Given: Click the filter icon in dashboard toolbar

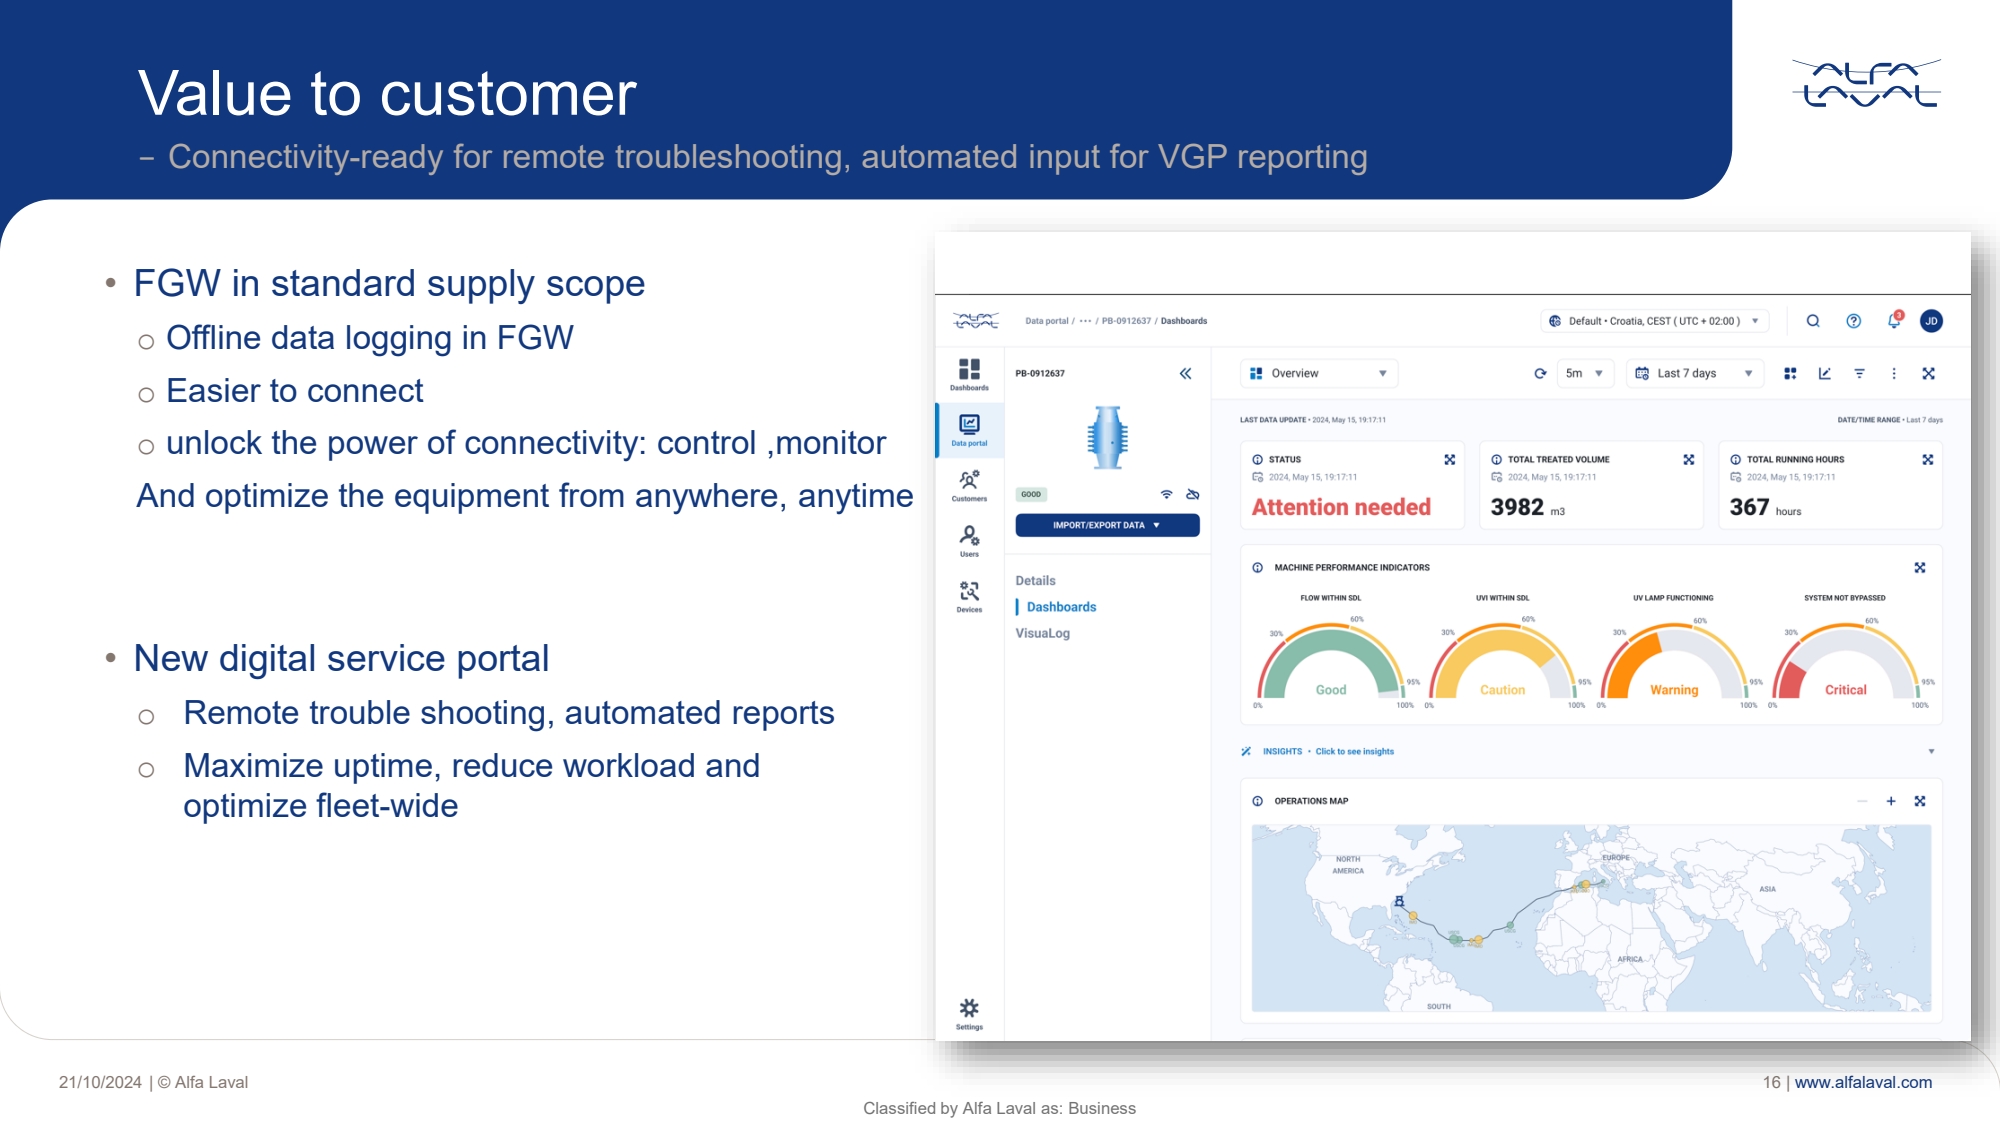Looking at the screenshot, I should pos(1859,373).
